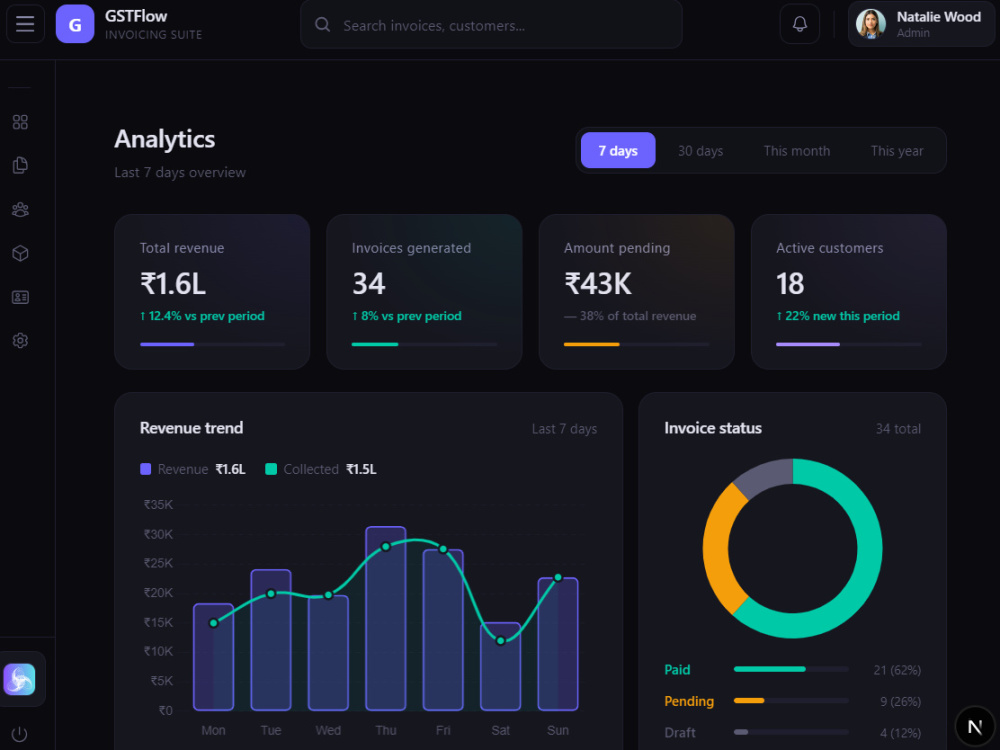Viewport: 1000px width, 750px height.
Task: Click the ₹43K pending amount value
Action: [x=598, y=284]
